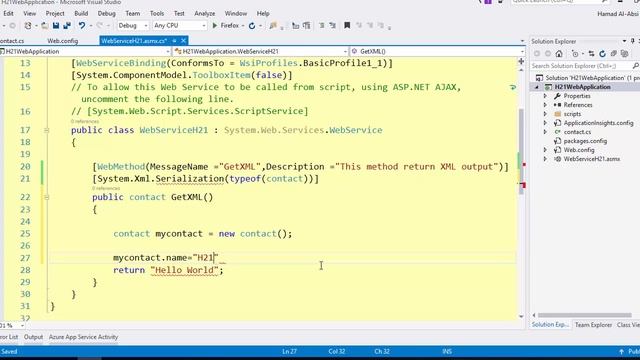Undo the last edit with the Undo arrow
Image resolution: width=640 pixels, height=360 pixels.
82,26
